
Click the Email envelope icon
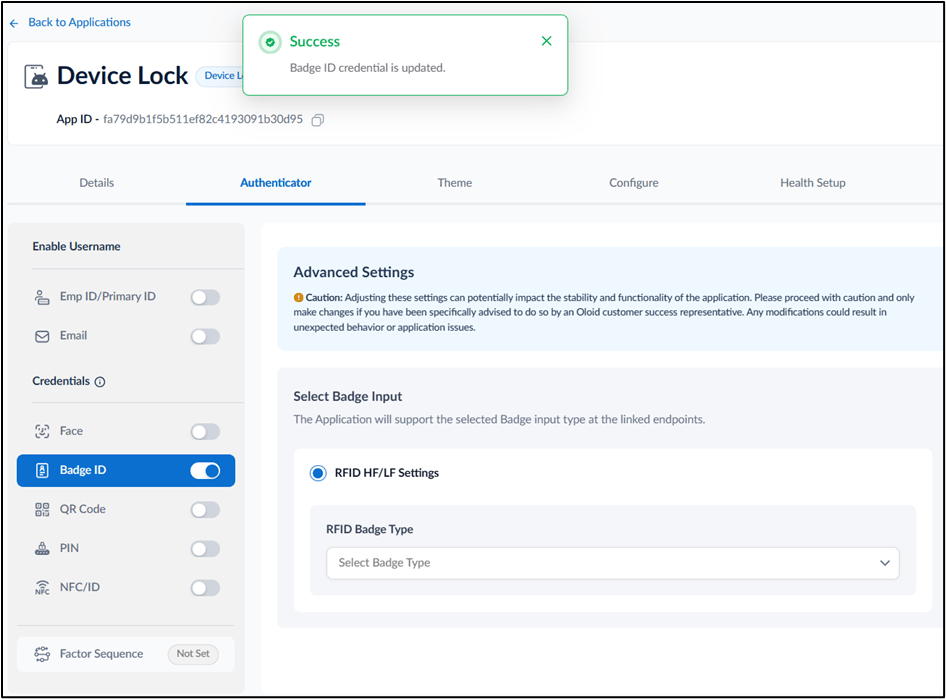coord(42,336)
